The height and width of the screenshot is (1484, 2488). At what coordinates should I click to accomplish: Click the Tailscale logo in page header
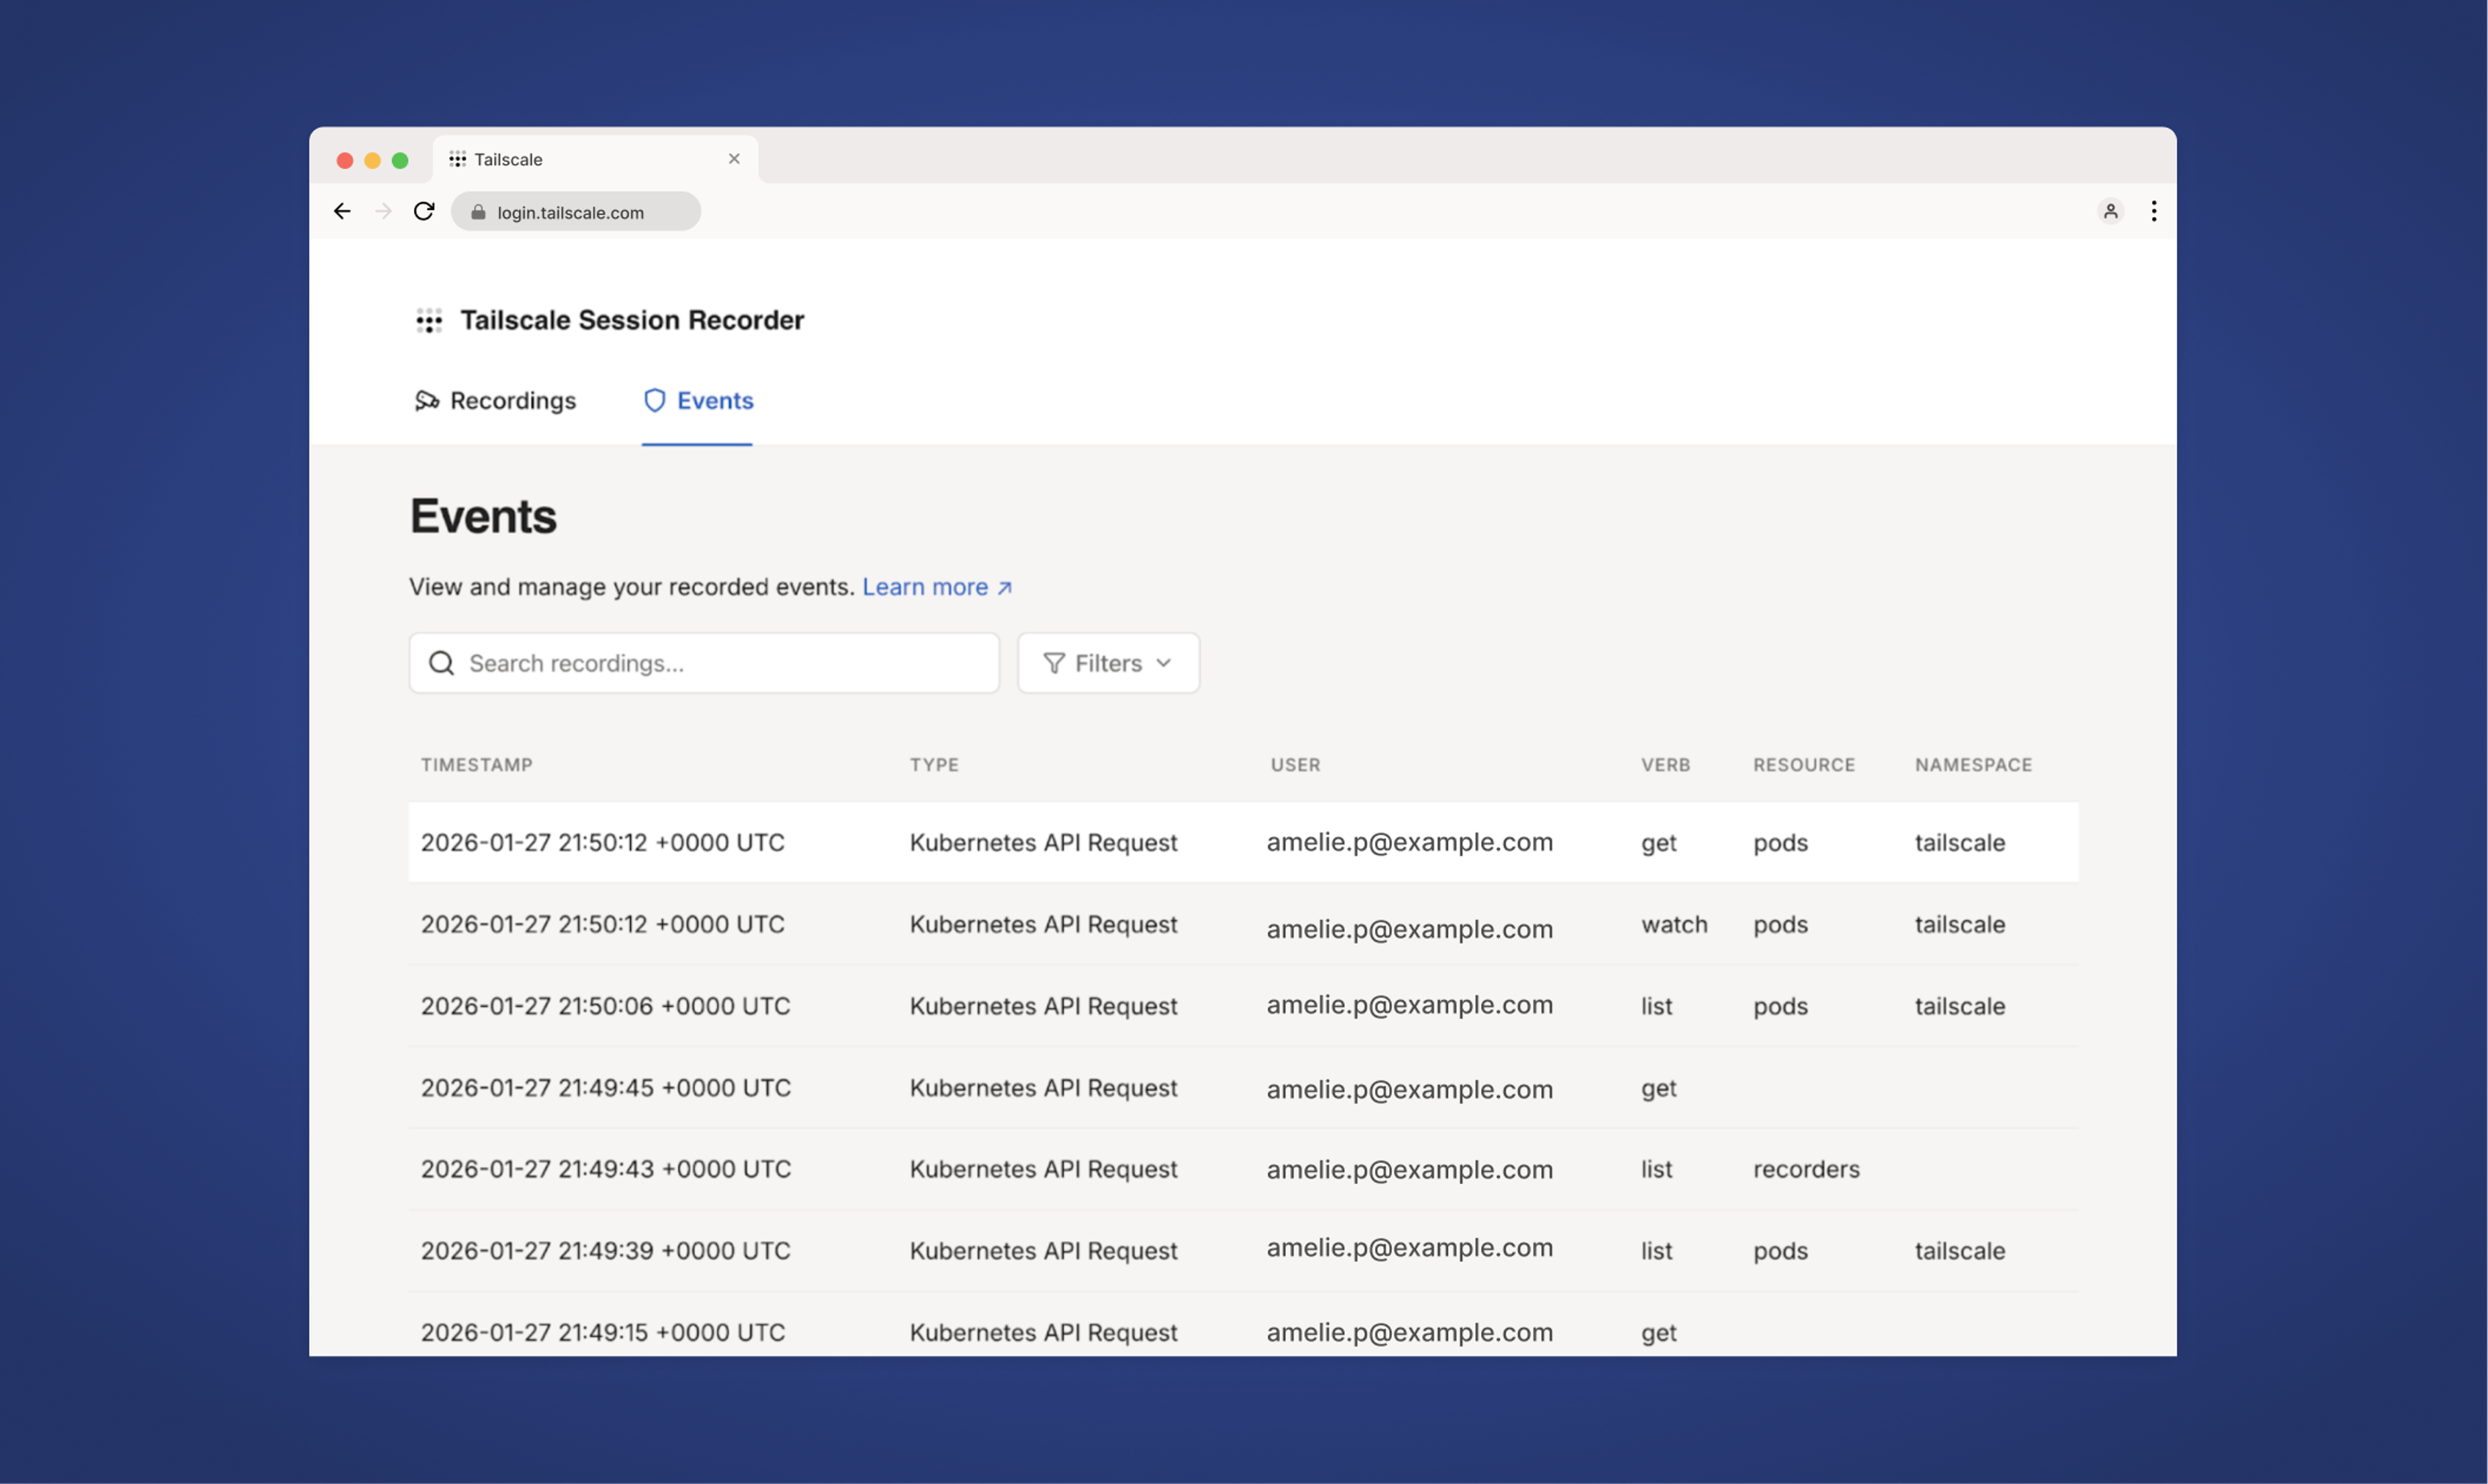pyautogui.click(x=429, y=320)
